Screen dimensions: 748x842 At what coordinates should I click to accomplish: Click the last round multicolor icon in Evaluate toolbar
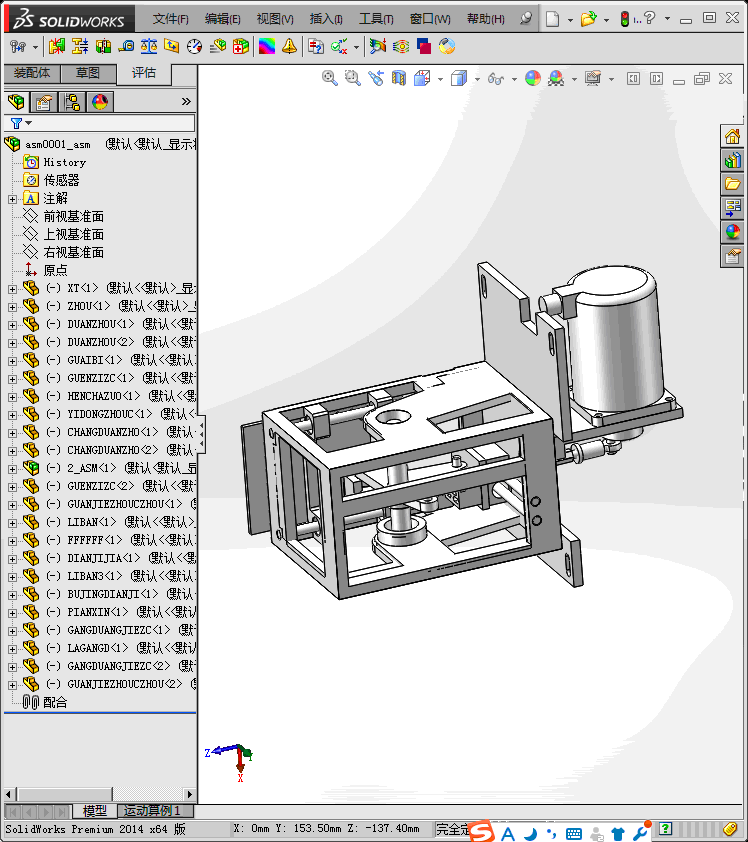pos(447,47)
